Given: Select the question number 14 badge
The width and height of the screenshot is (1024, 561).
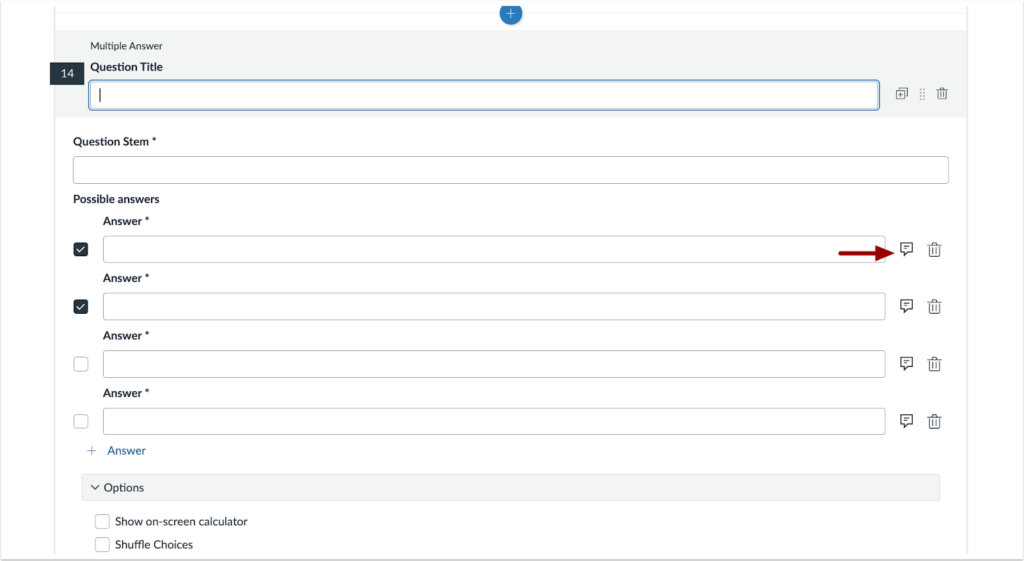Looking at the screenshot, I should tap(67, 73).
